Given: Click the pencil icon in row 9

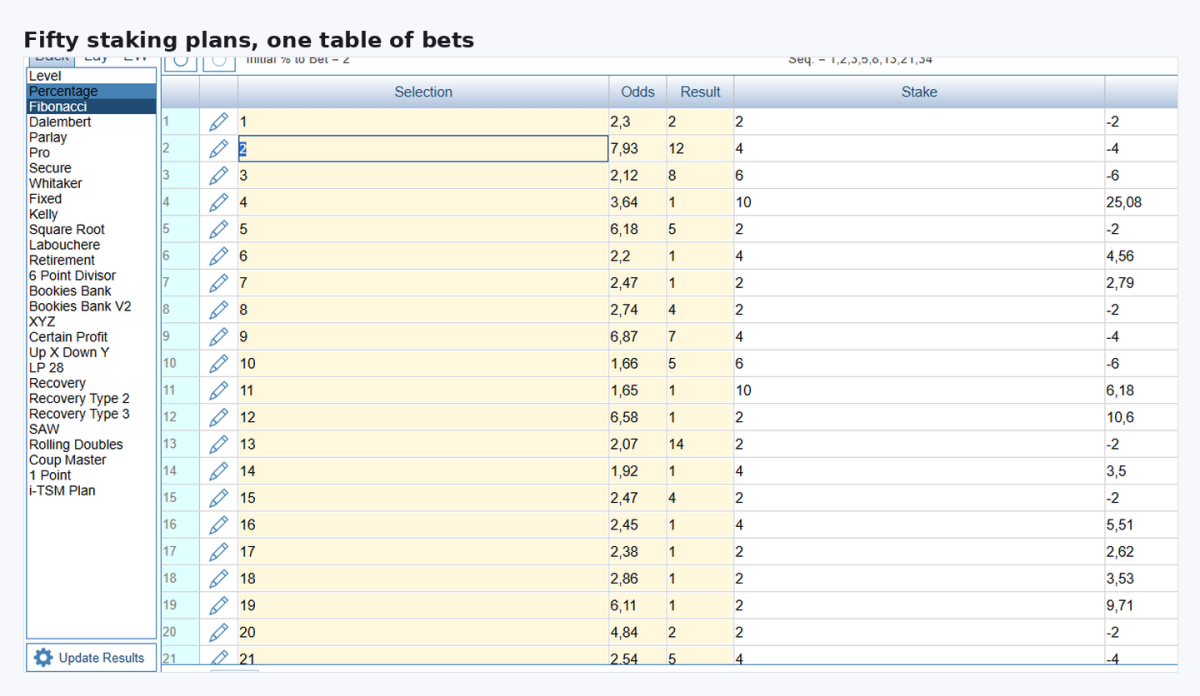Looking at the screenshot, I should coord(219,337).
